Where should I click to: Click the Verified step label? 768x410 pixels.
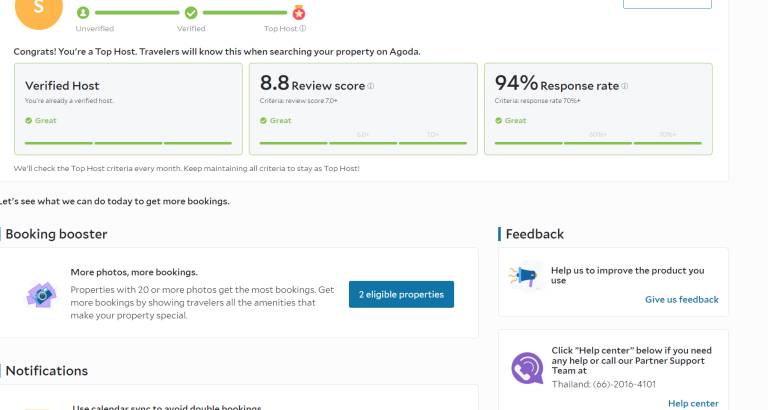click(x=191, y=28)
